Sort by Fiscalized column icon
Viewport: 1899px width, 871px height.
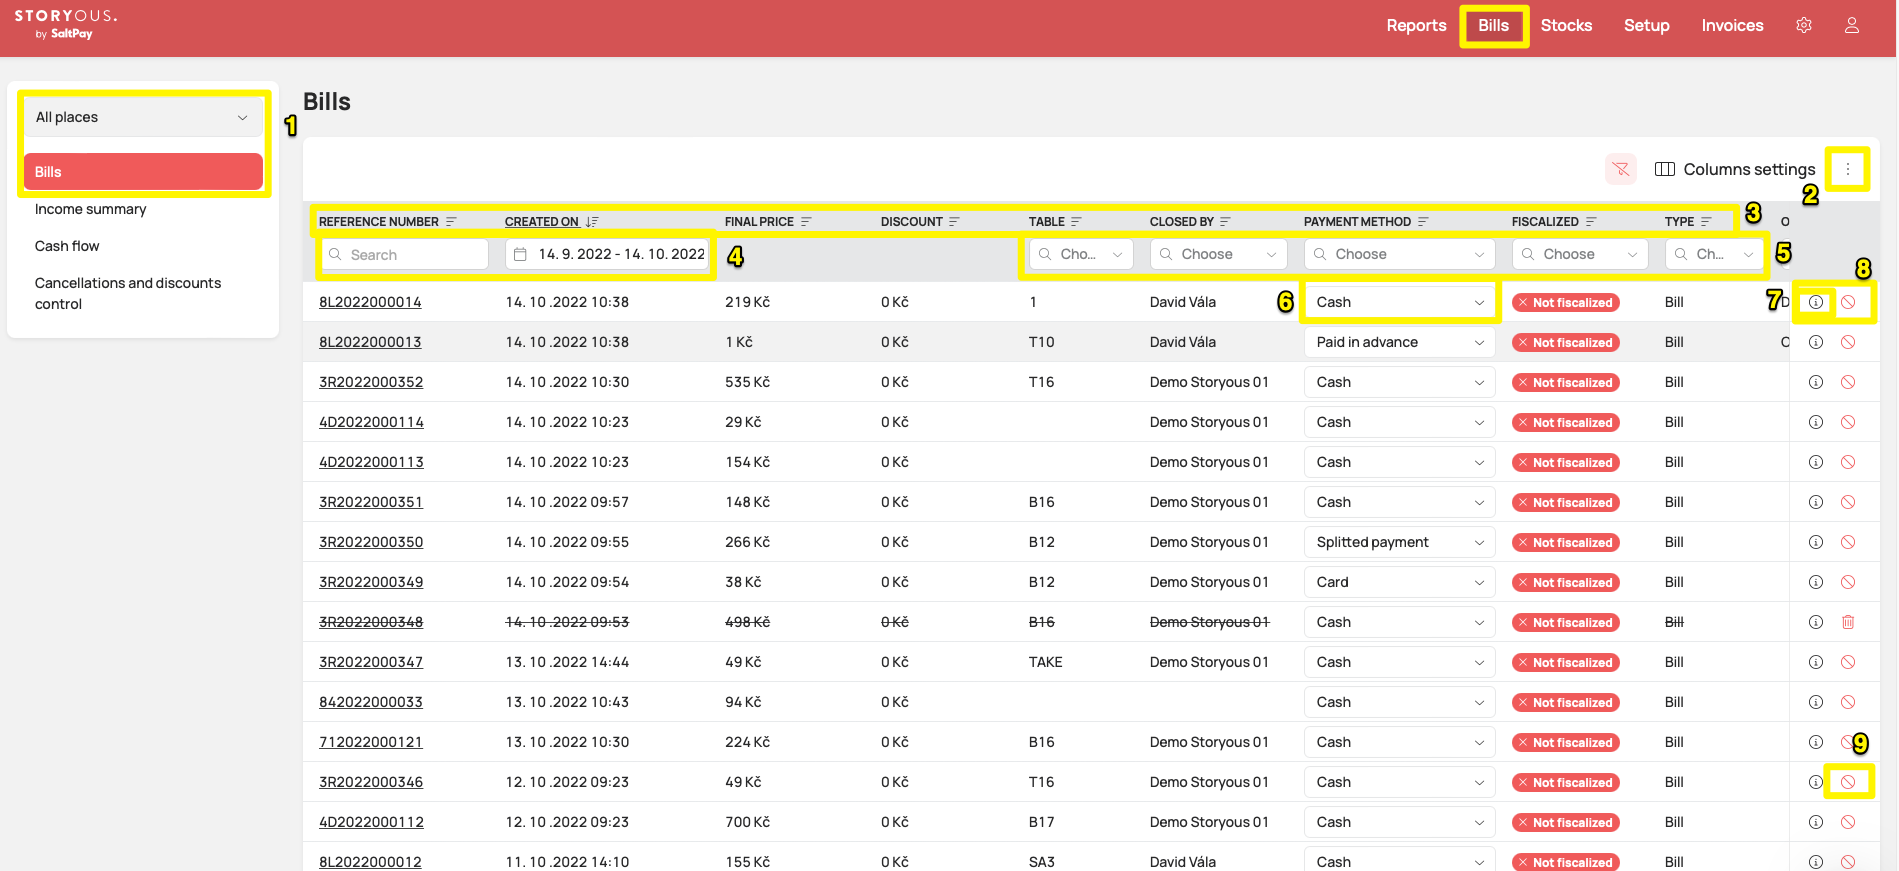[1591, 222]
